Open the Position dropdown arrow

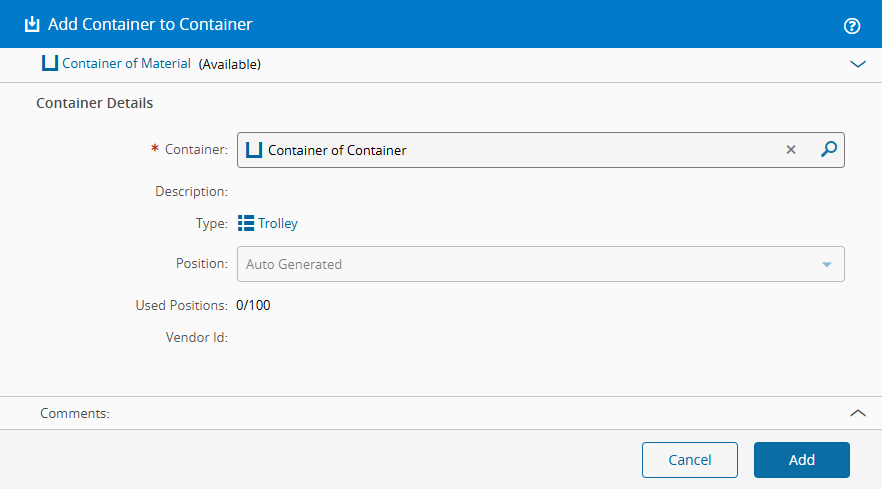(x=827, y=265)
